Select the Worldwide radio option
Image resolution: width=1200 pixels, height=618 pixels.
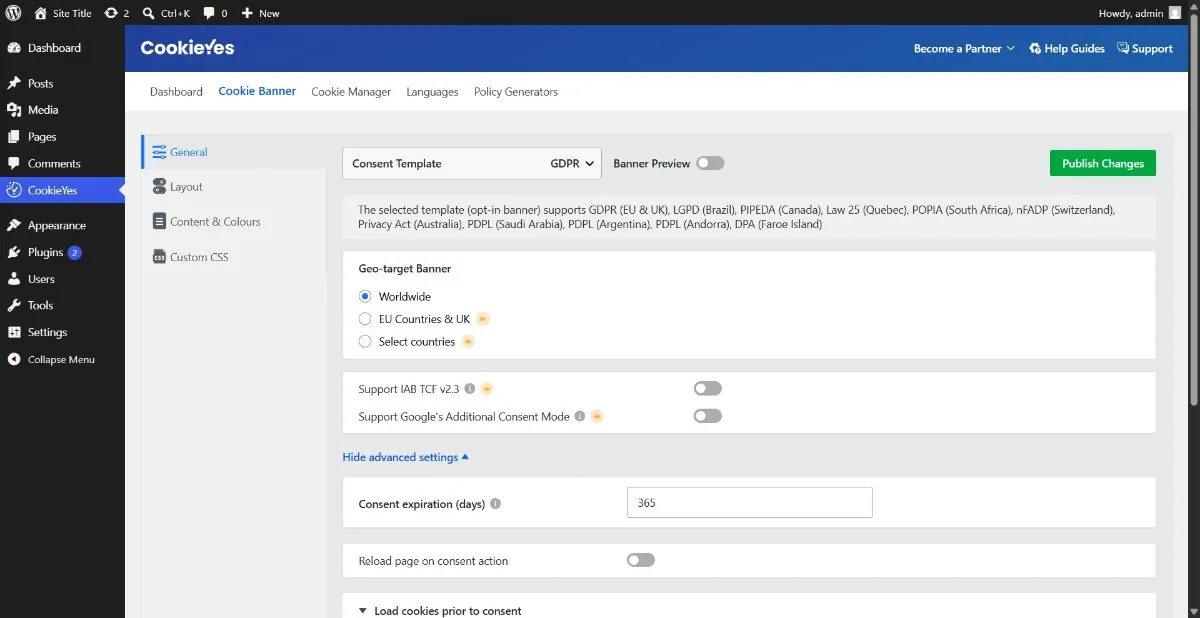[365, 297]
